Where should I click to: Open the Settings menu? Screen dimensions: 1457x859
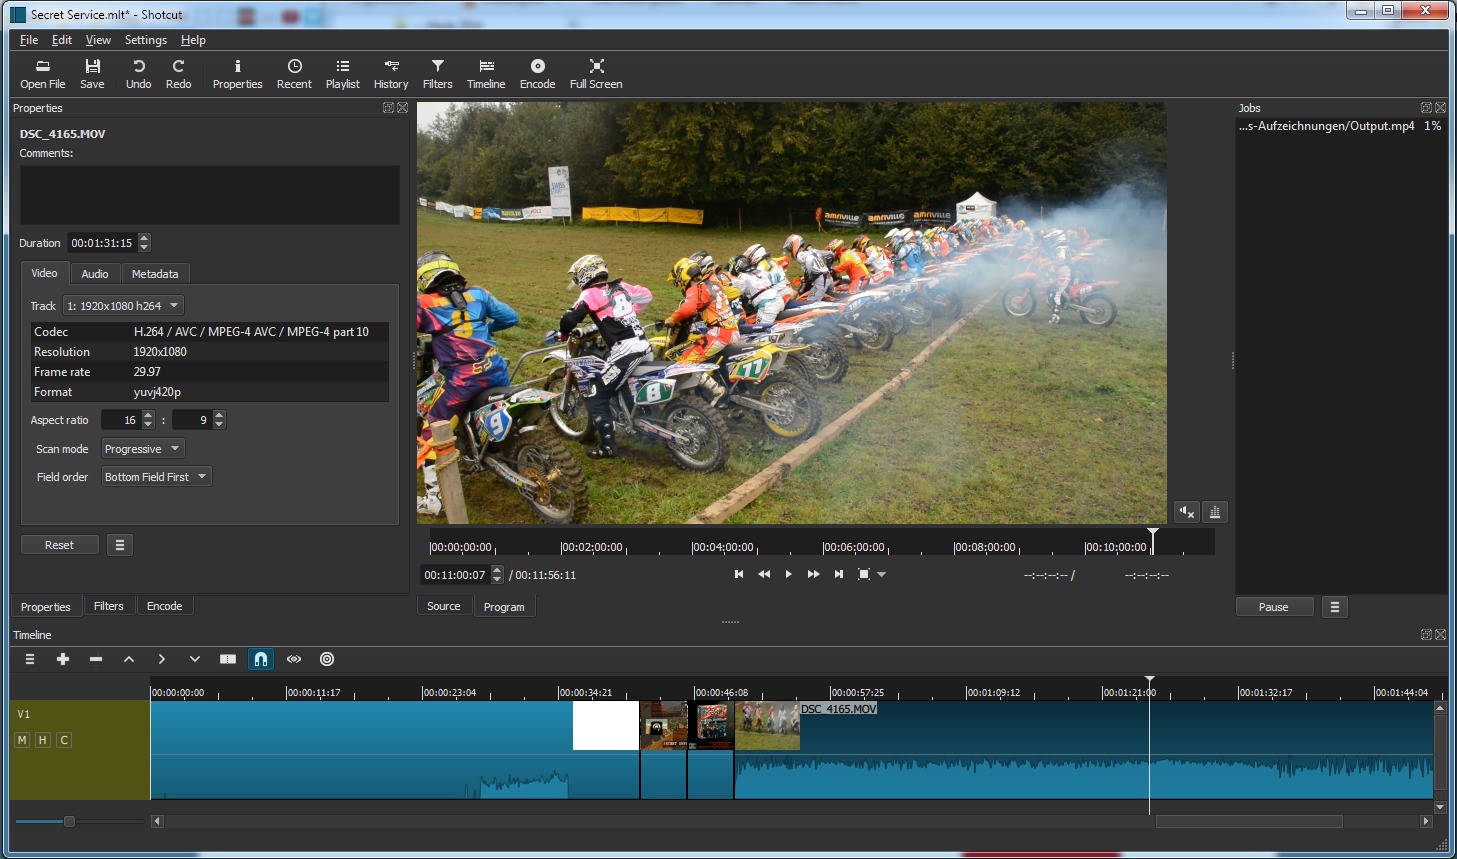(145, 40)
